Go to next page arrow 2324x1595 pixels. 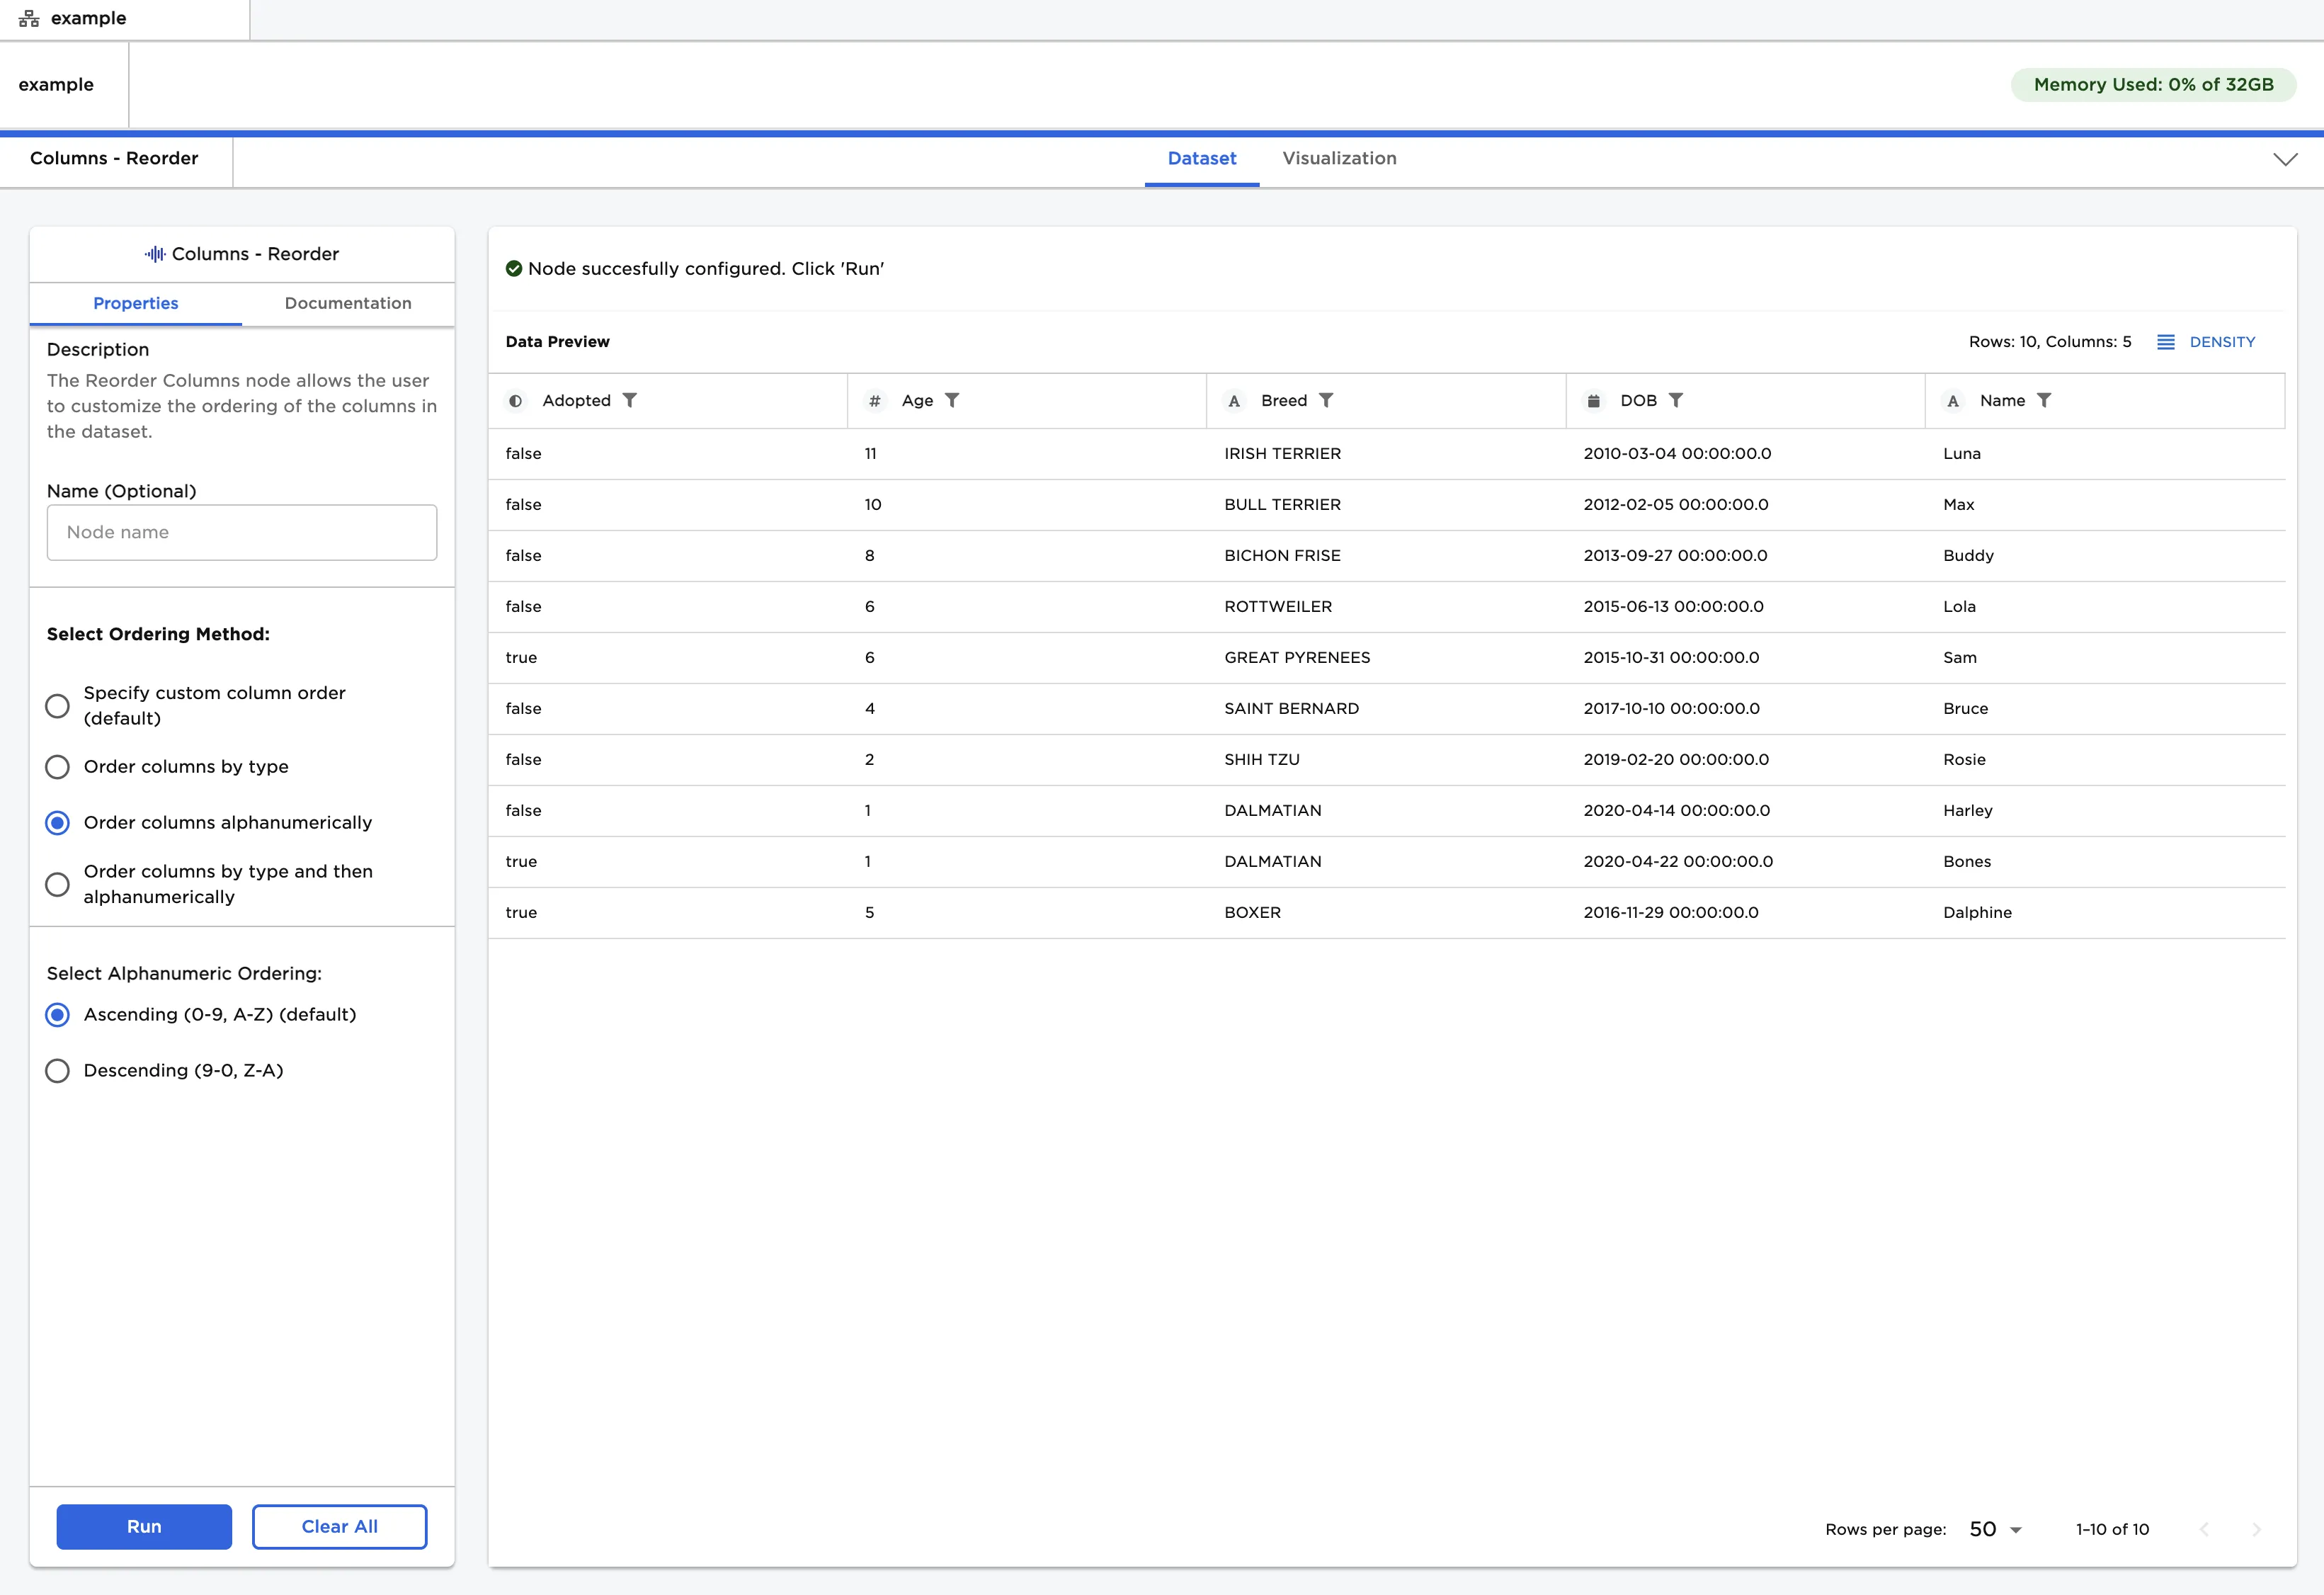click(x=2256, y=1529)
